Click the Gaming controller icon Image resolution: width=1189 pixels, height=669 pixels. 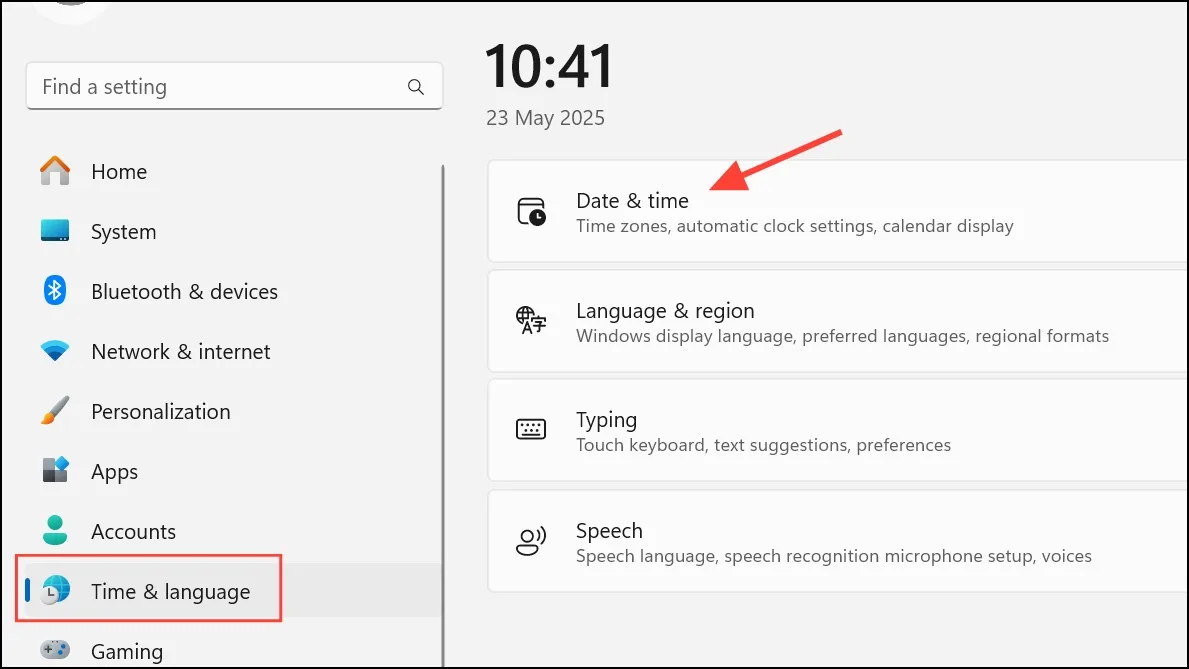(x=55, y=650)
